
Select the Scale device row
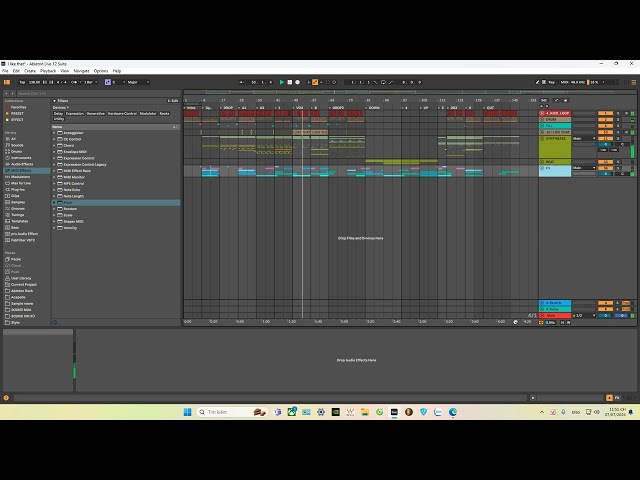pyautogui.click(x=116, y=215)
